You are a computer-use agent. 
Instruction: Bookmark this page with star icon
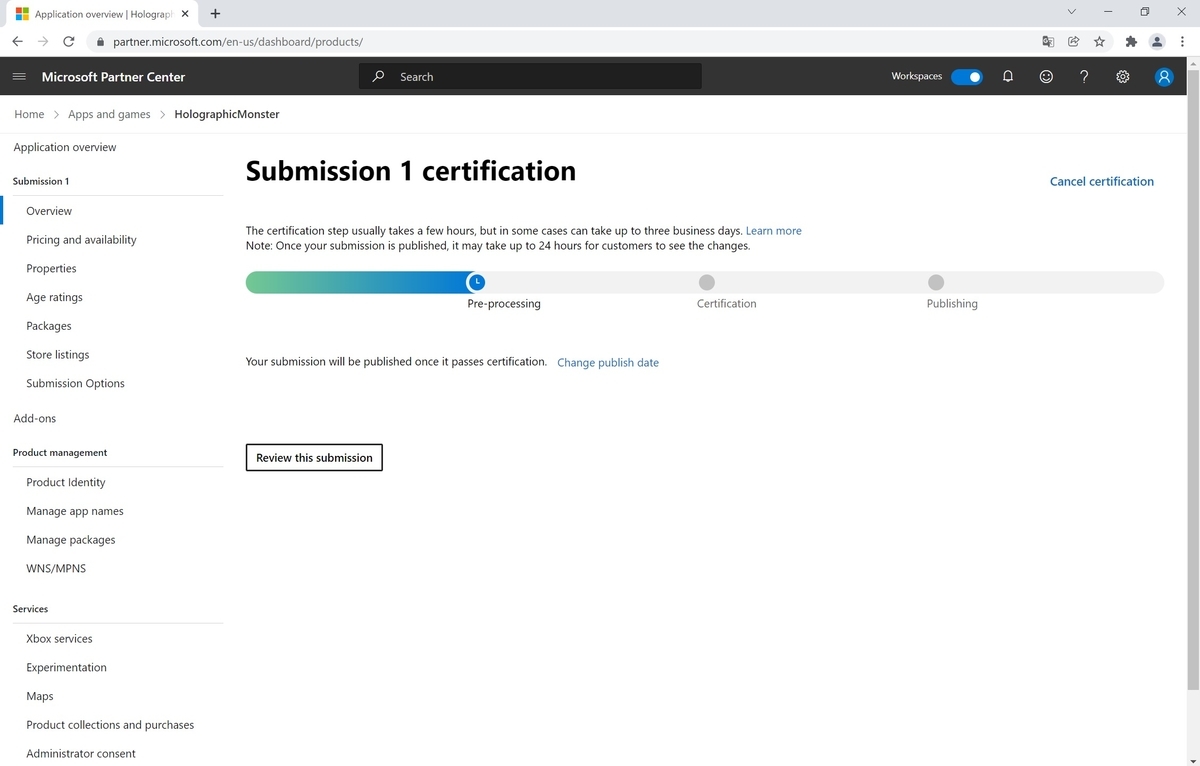1100,42
